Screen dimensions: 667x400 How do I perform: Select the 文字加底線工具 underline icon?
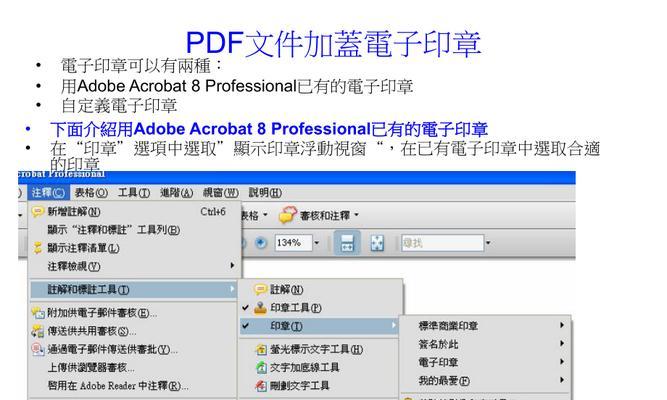point(260,367)
